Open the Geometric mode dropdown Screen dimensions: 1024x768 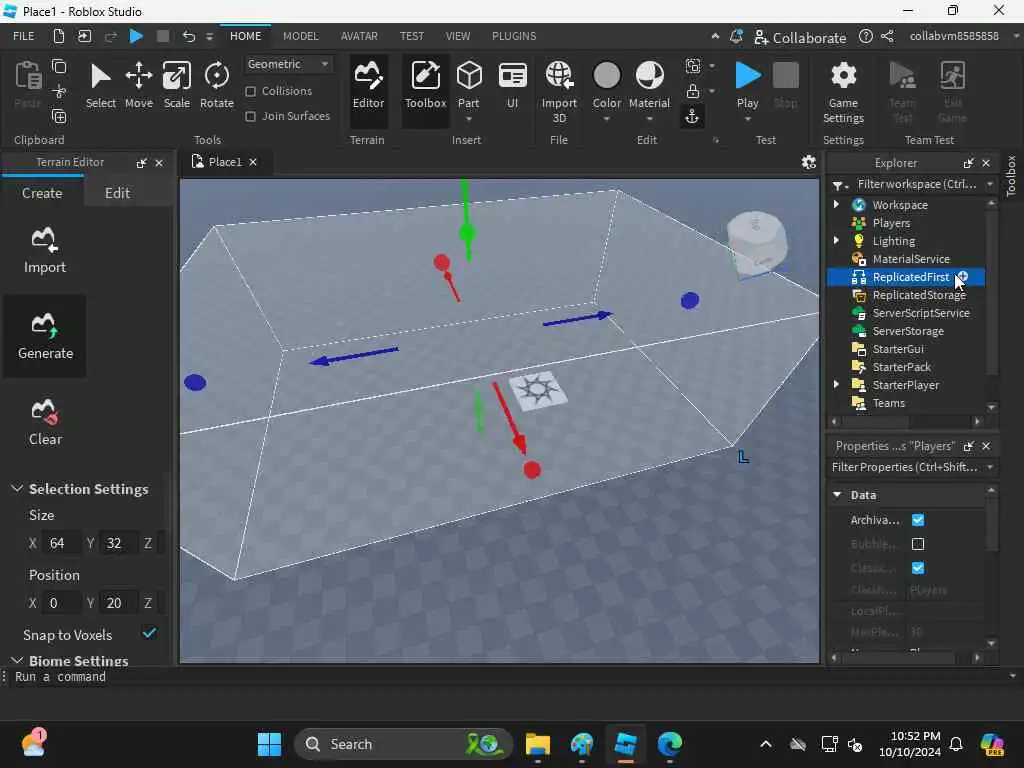click(288, 64)
